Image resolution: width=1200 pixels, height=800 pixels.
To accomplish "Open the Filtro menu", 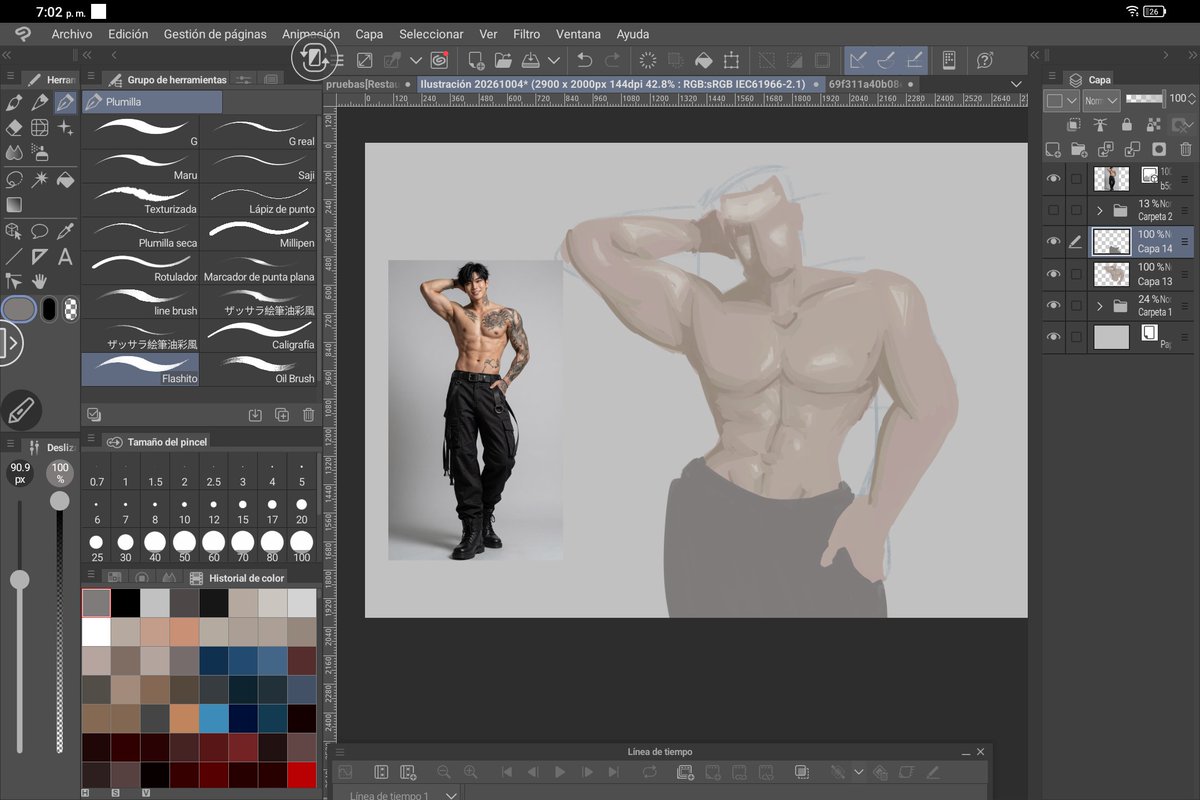I will click(526, 34).
